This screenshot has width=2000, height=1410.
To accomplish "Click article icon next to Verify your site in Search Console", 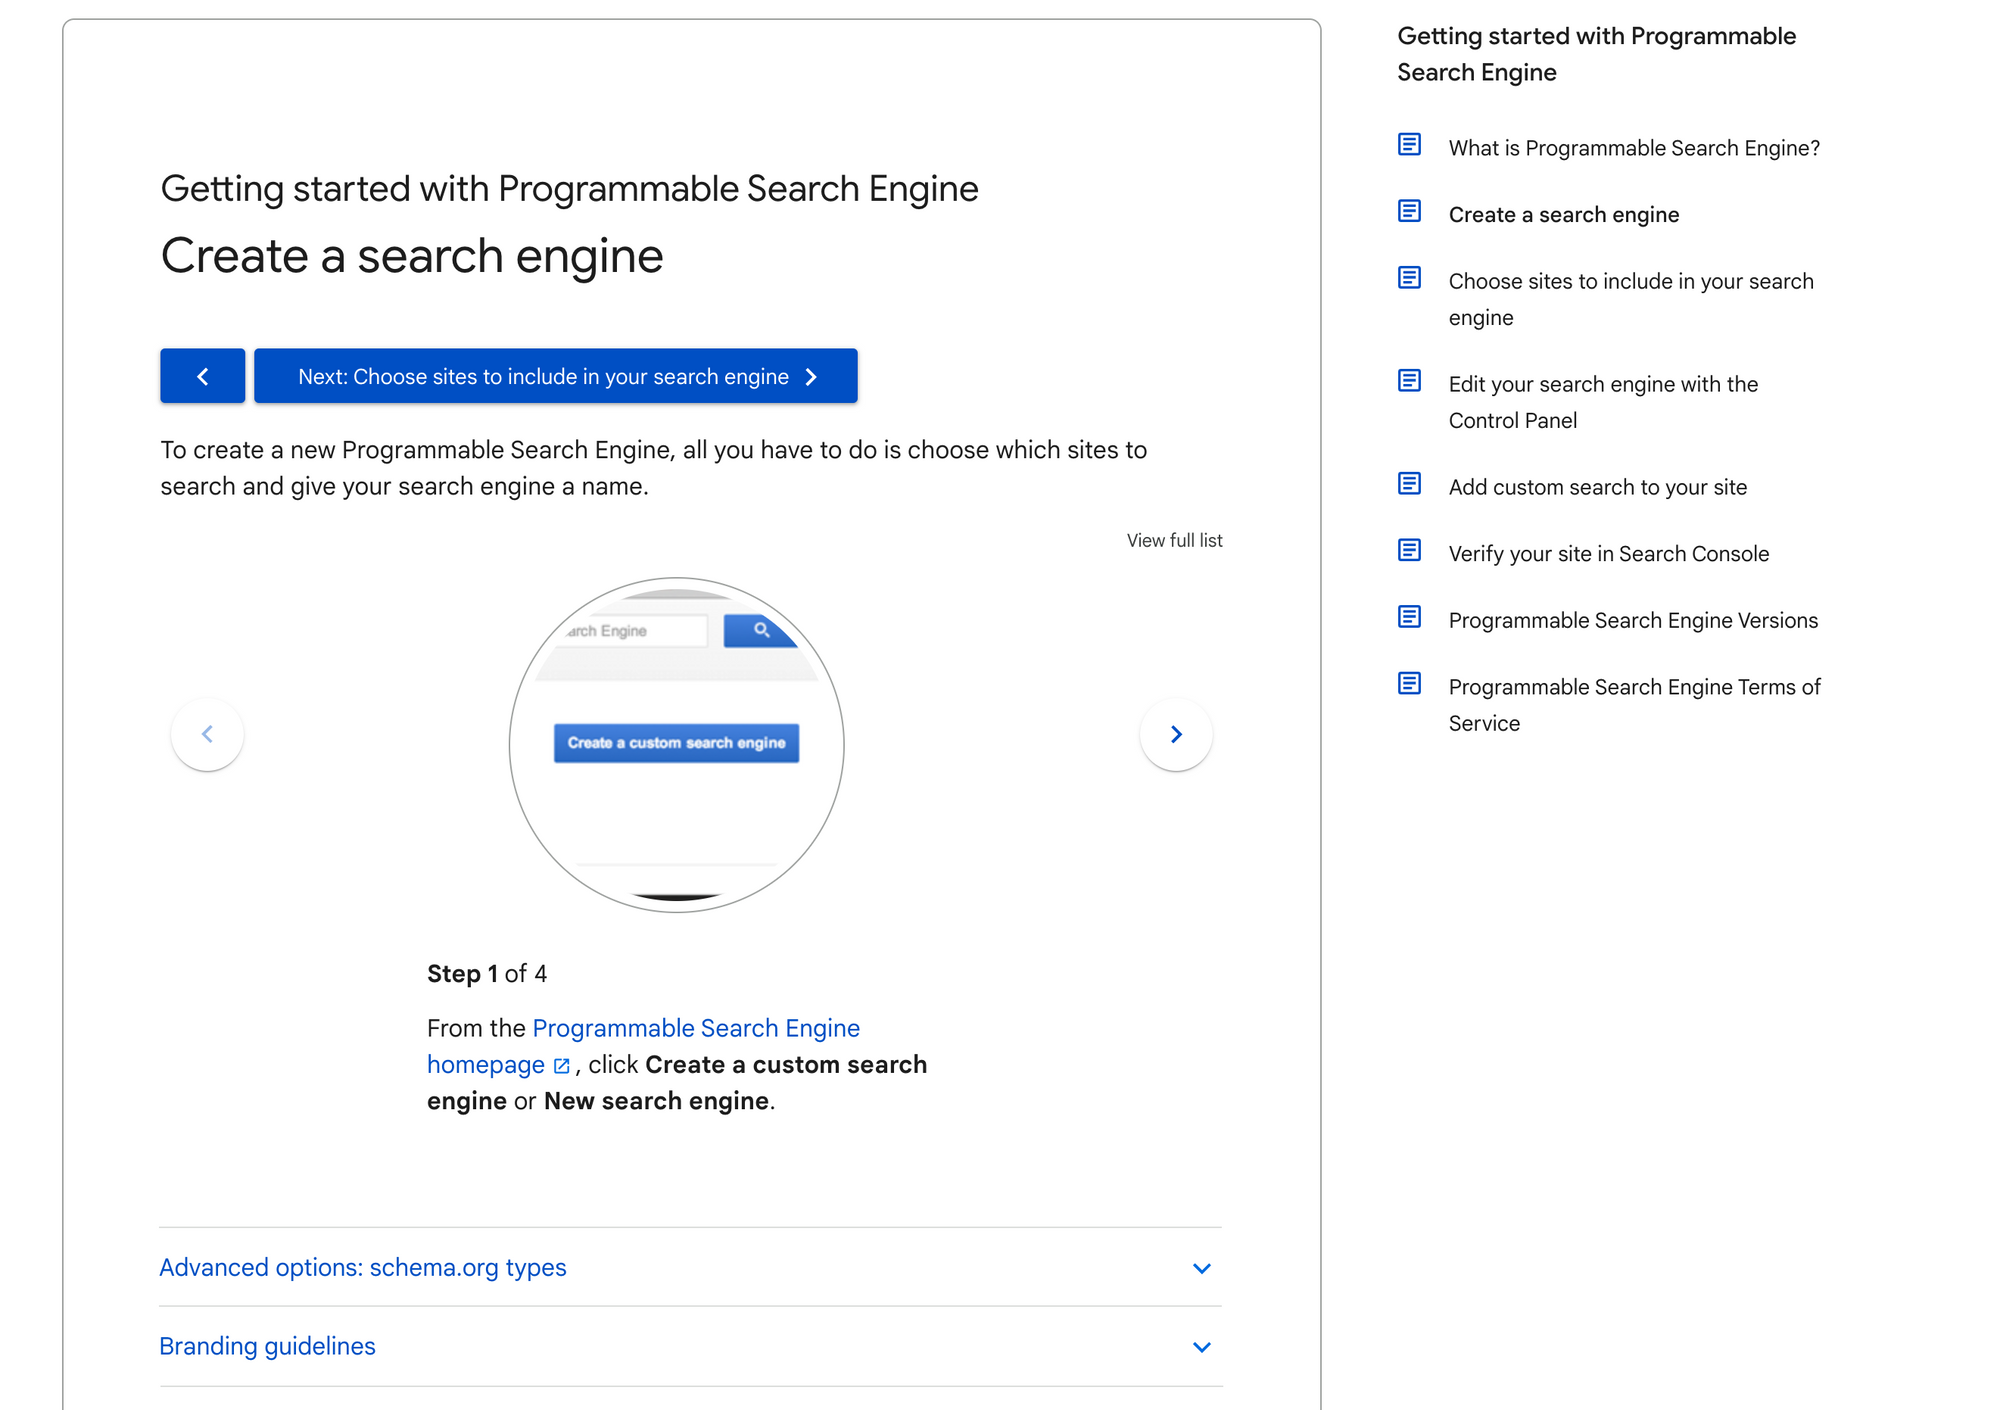I will [1409, 550].
